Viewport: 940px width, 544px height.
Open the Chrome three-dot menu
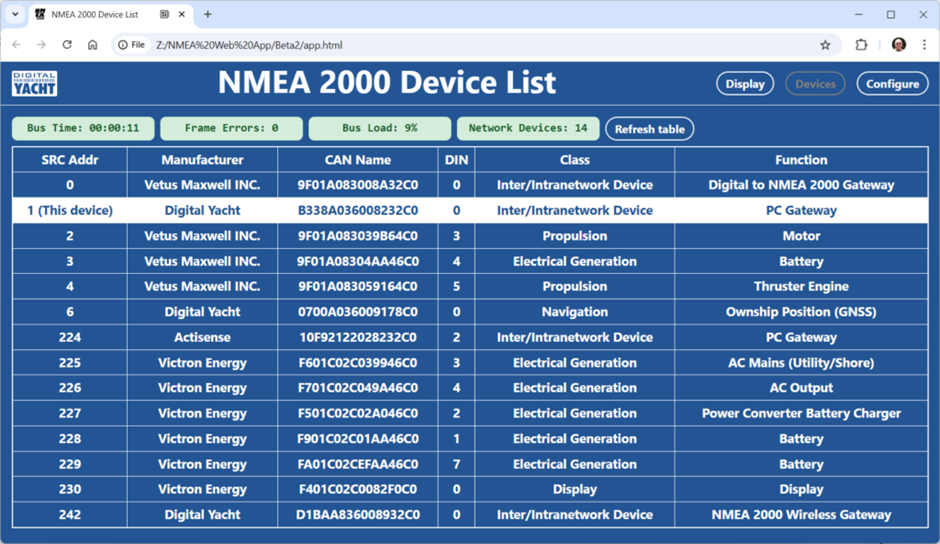coord(924,45)
